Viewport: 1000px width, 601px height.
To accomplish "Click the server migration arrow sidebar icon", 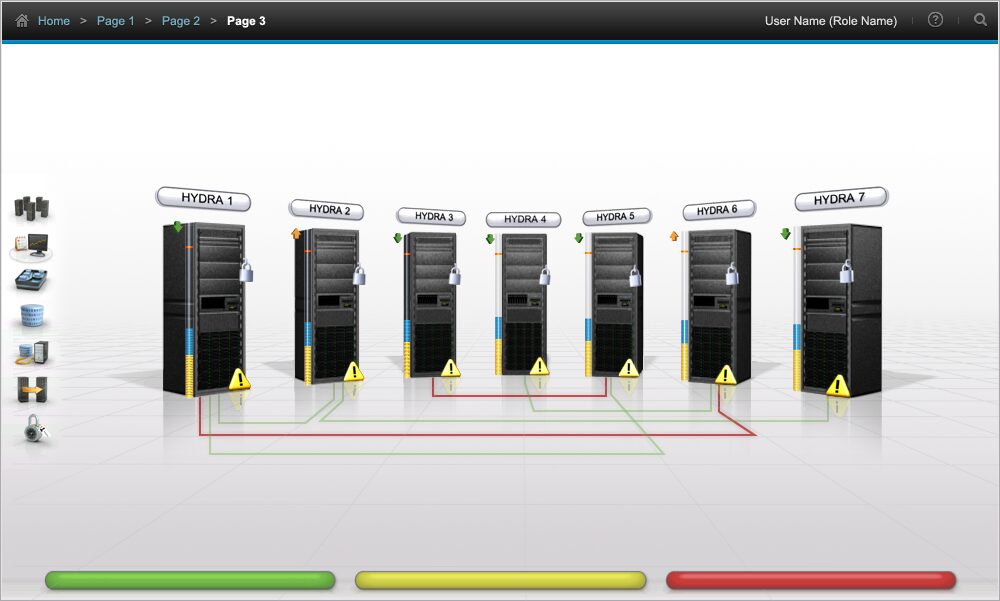I will pyautogui.click(x=32, y=390).
